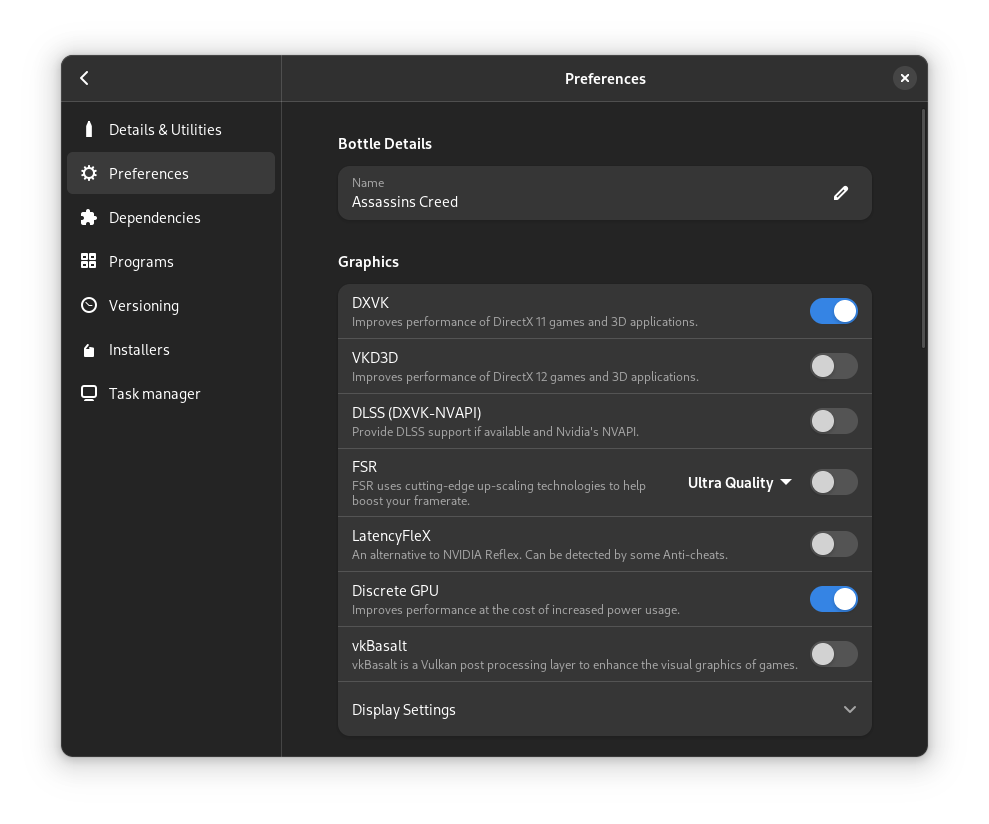Switch to the Versioning section
The height and width of the screenshot is (824, 989).
[144, 305]
